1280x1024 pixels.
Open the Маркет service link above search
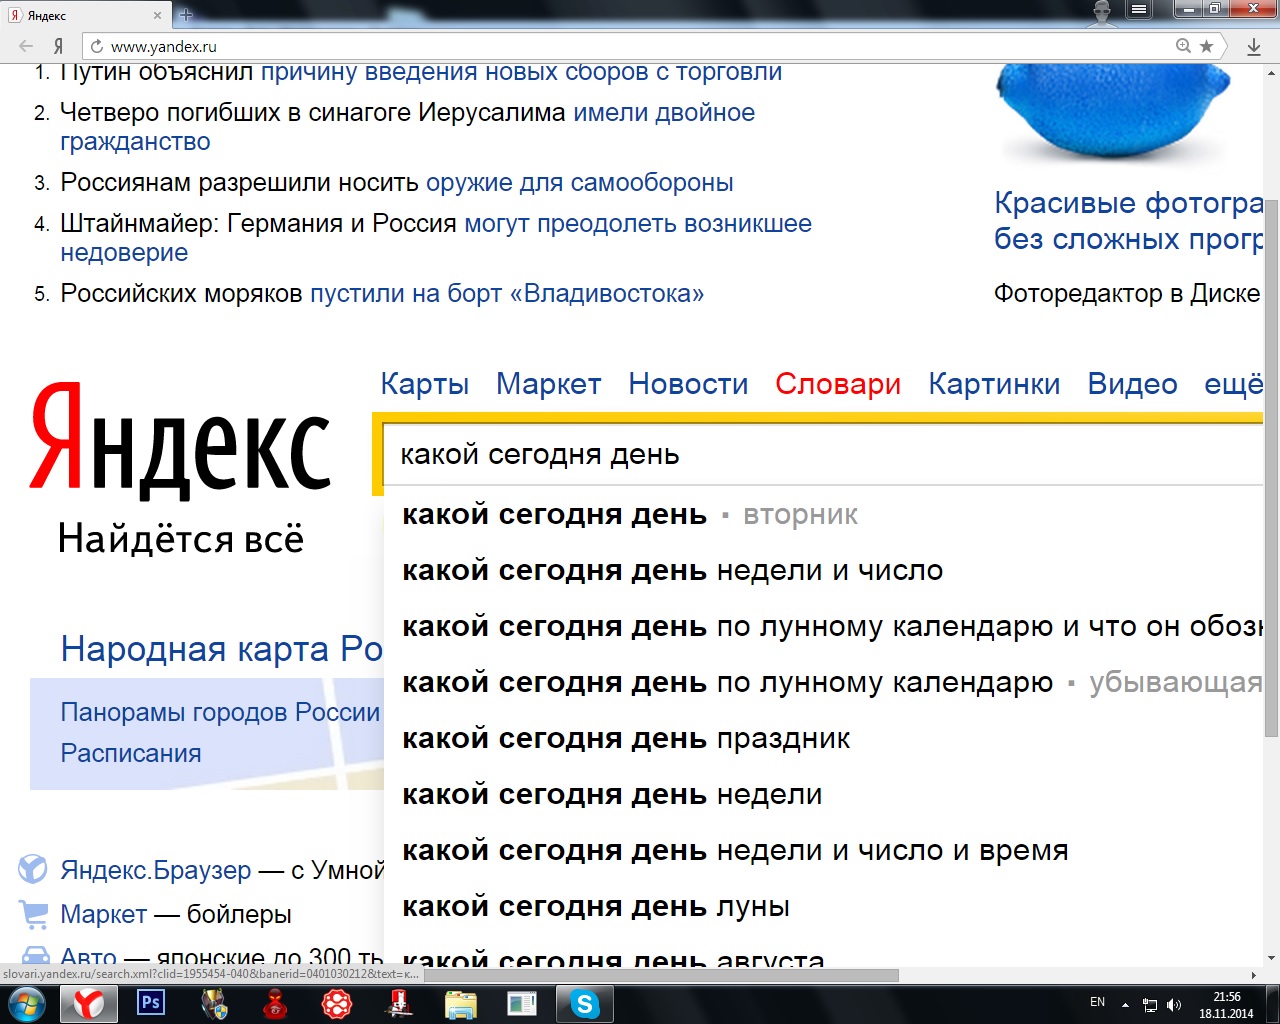tap(548, 384)
